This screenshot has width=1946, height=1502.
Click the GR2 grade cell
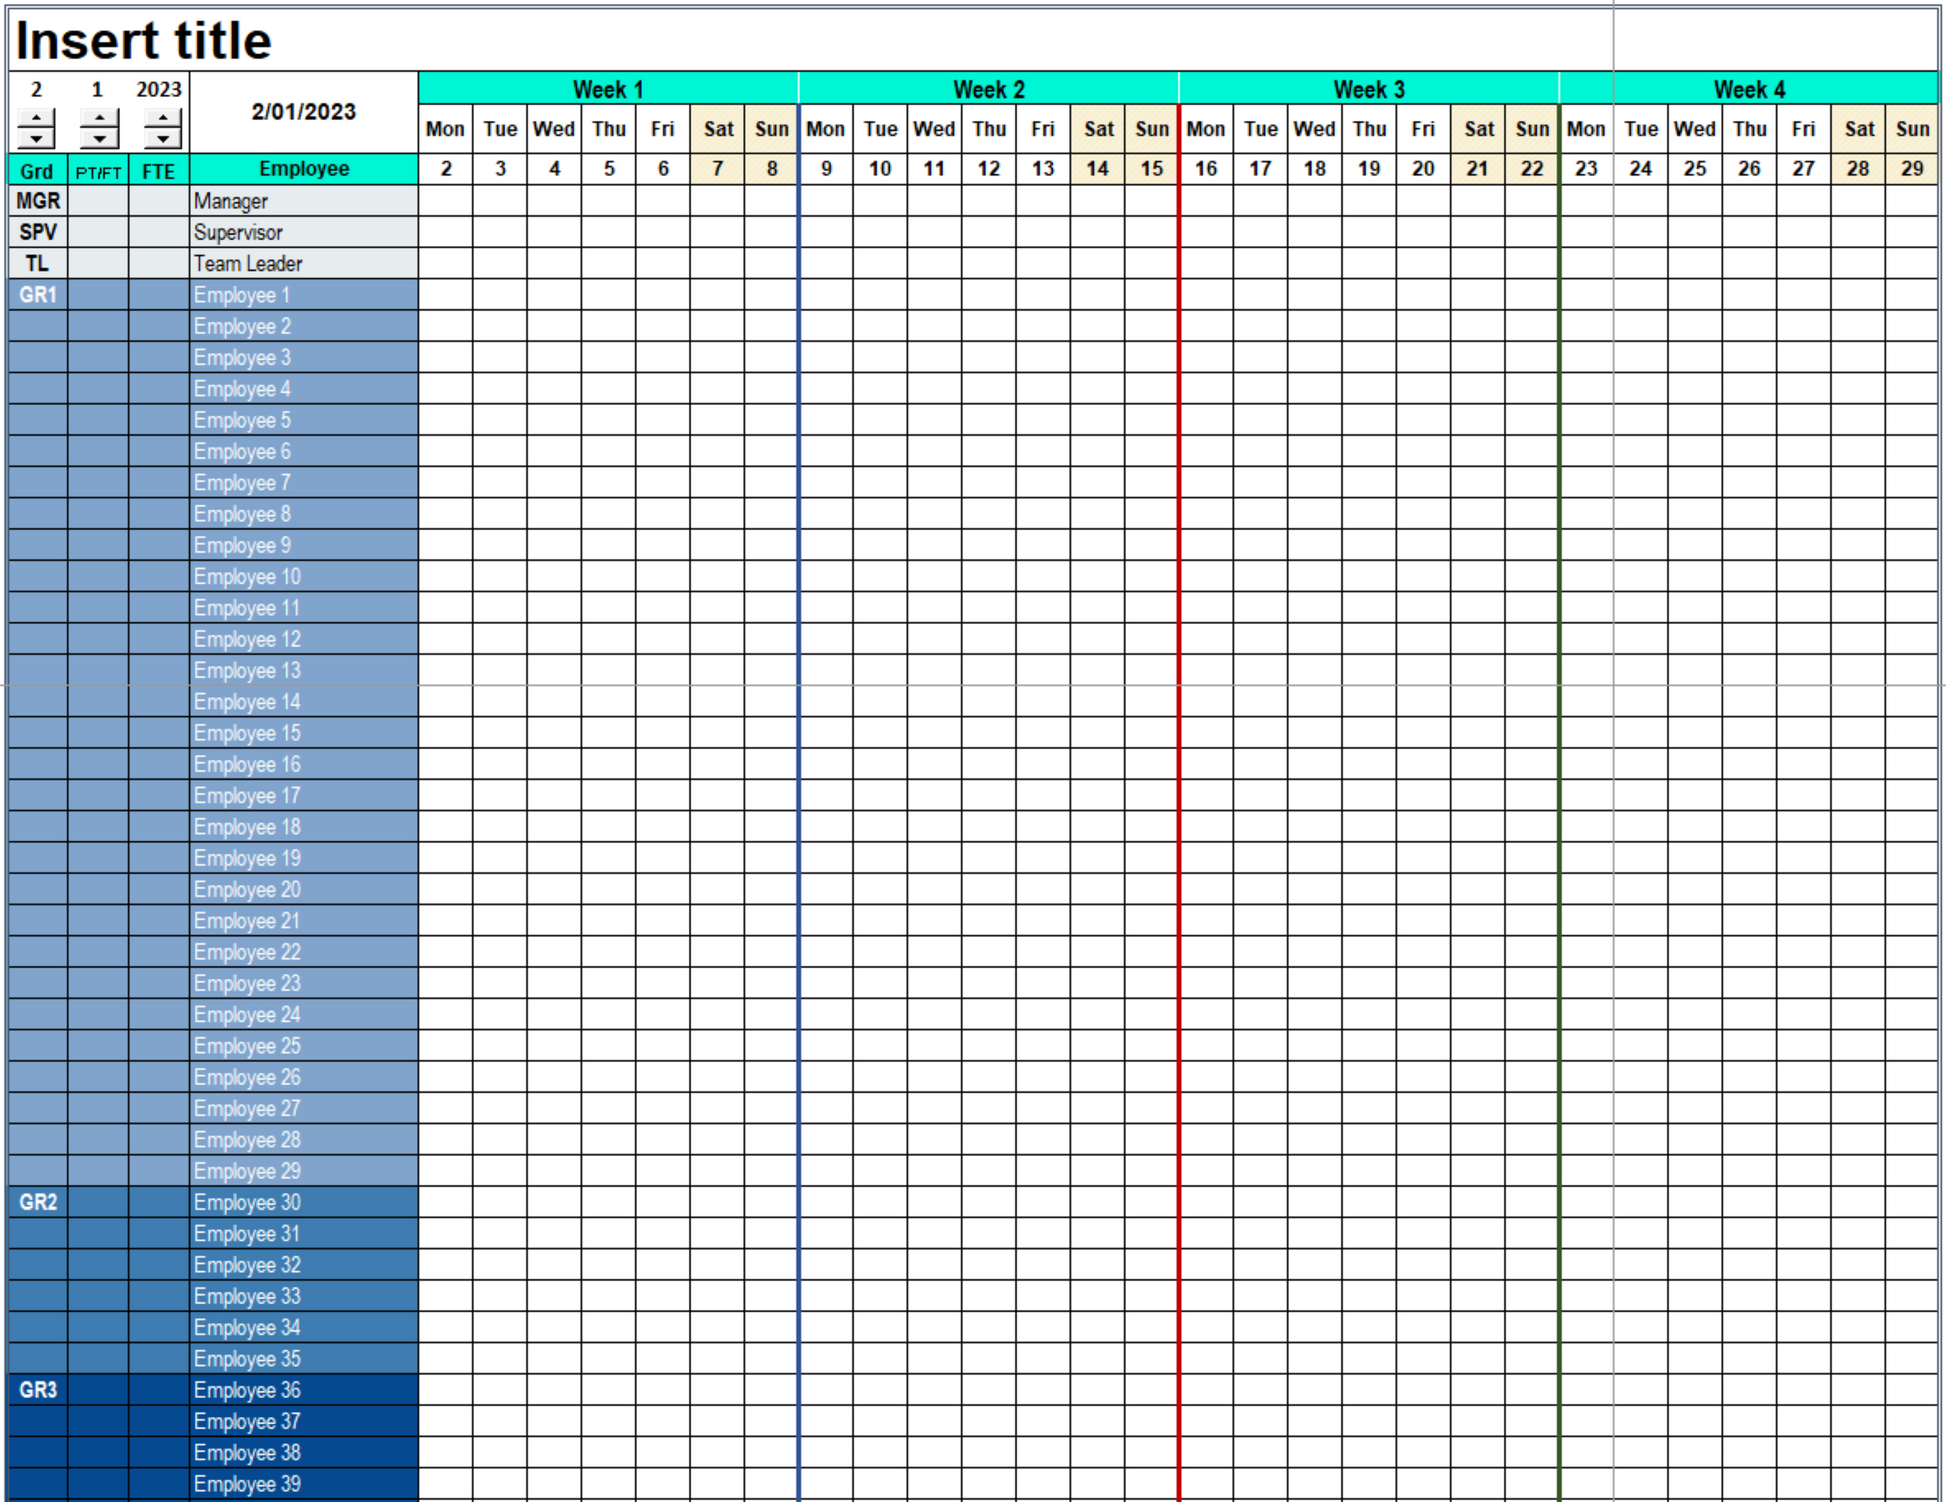[38, 1202]
